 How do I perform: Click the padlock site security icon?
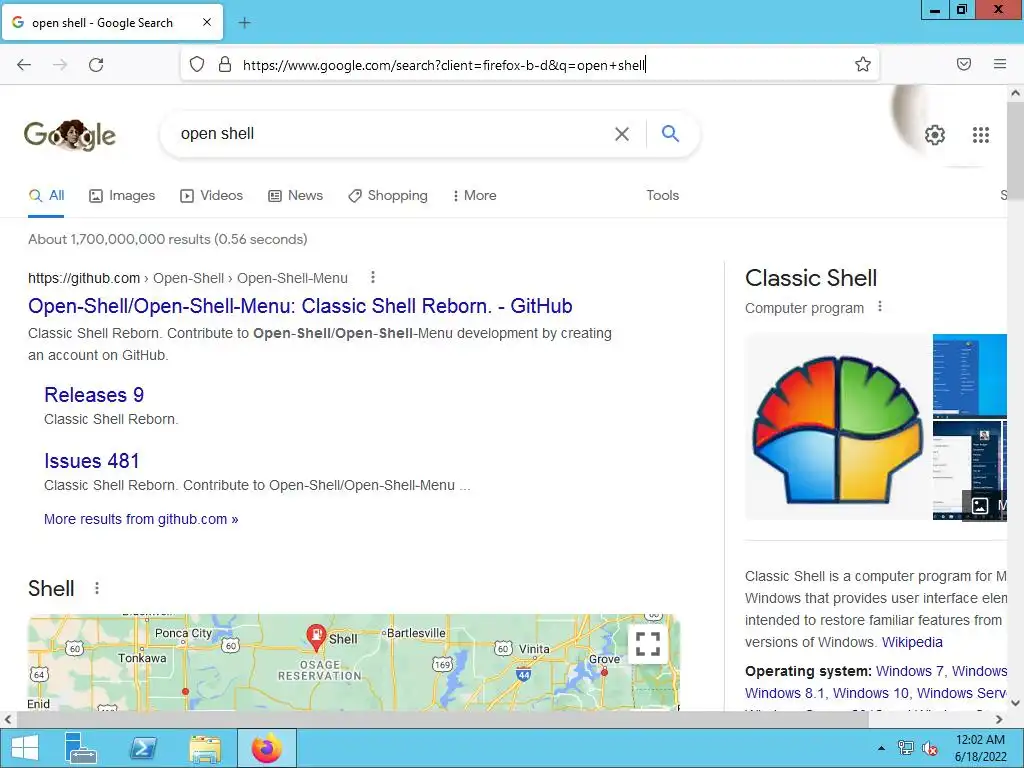click(225, 64)
